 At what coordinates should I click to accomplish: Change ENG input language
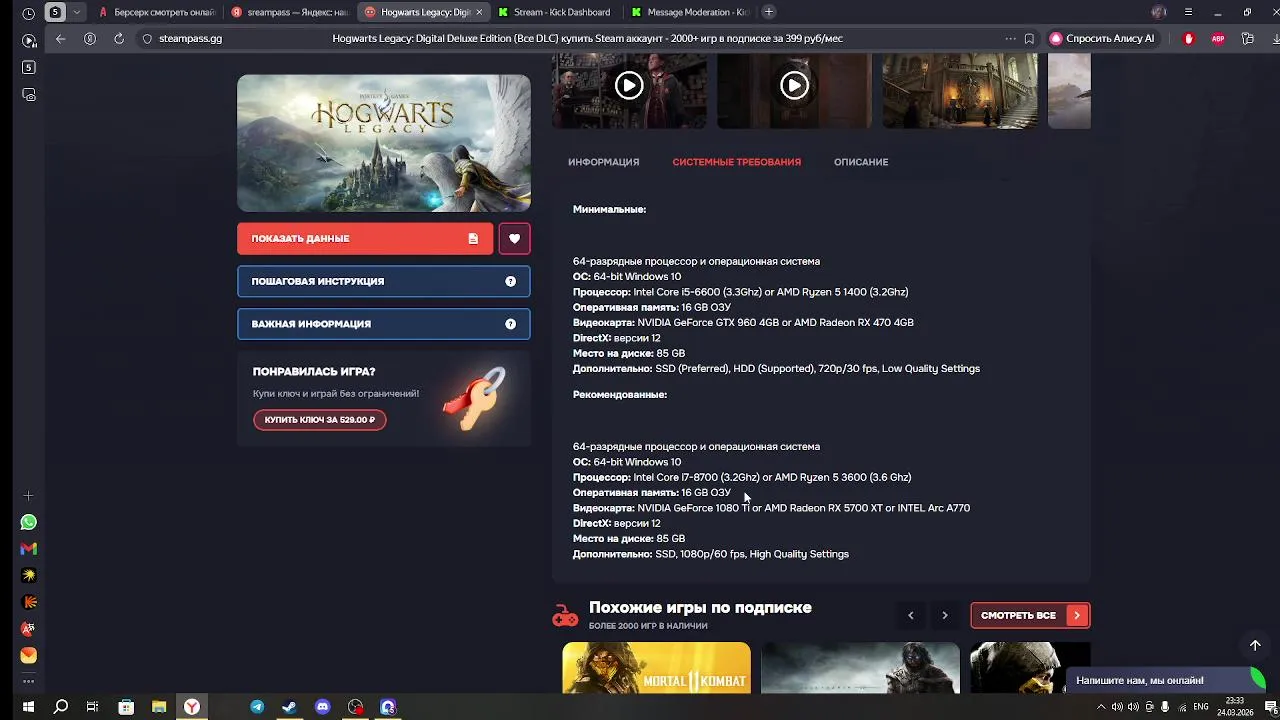[1201, 707]
